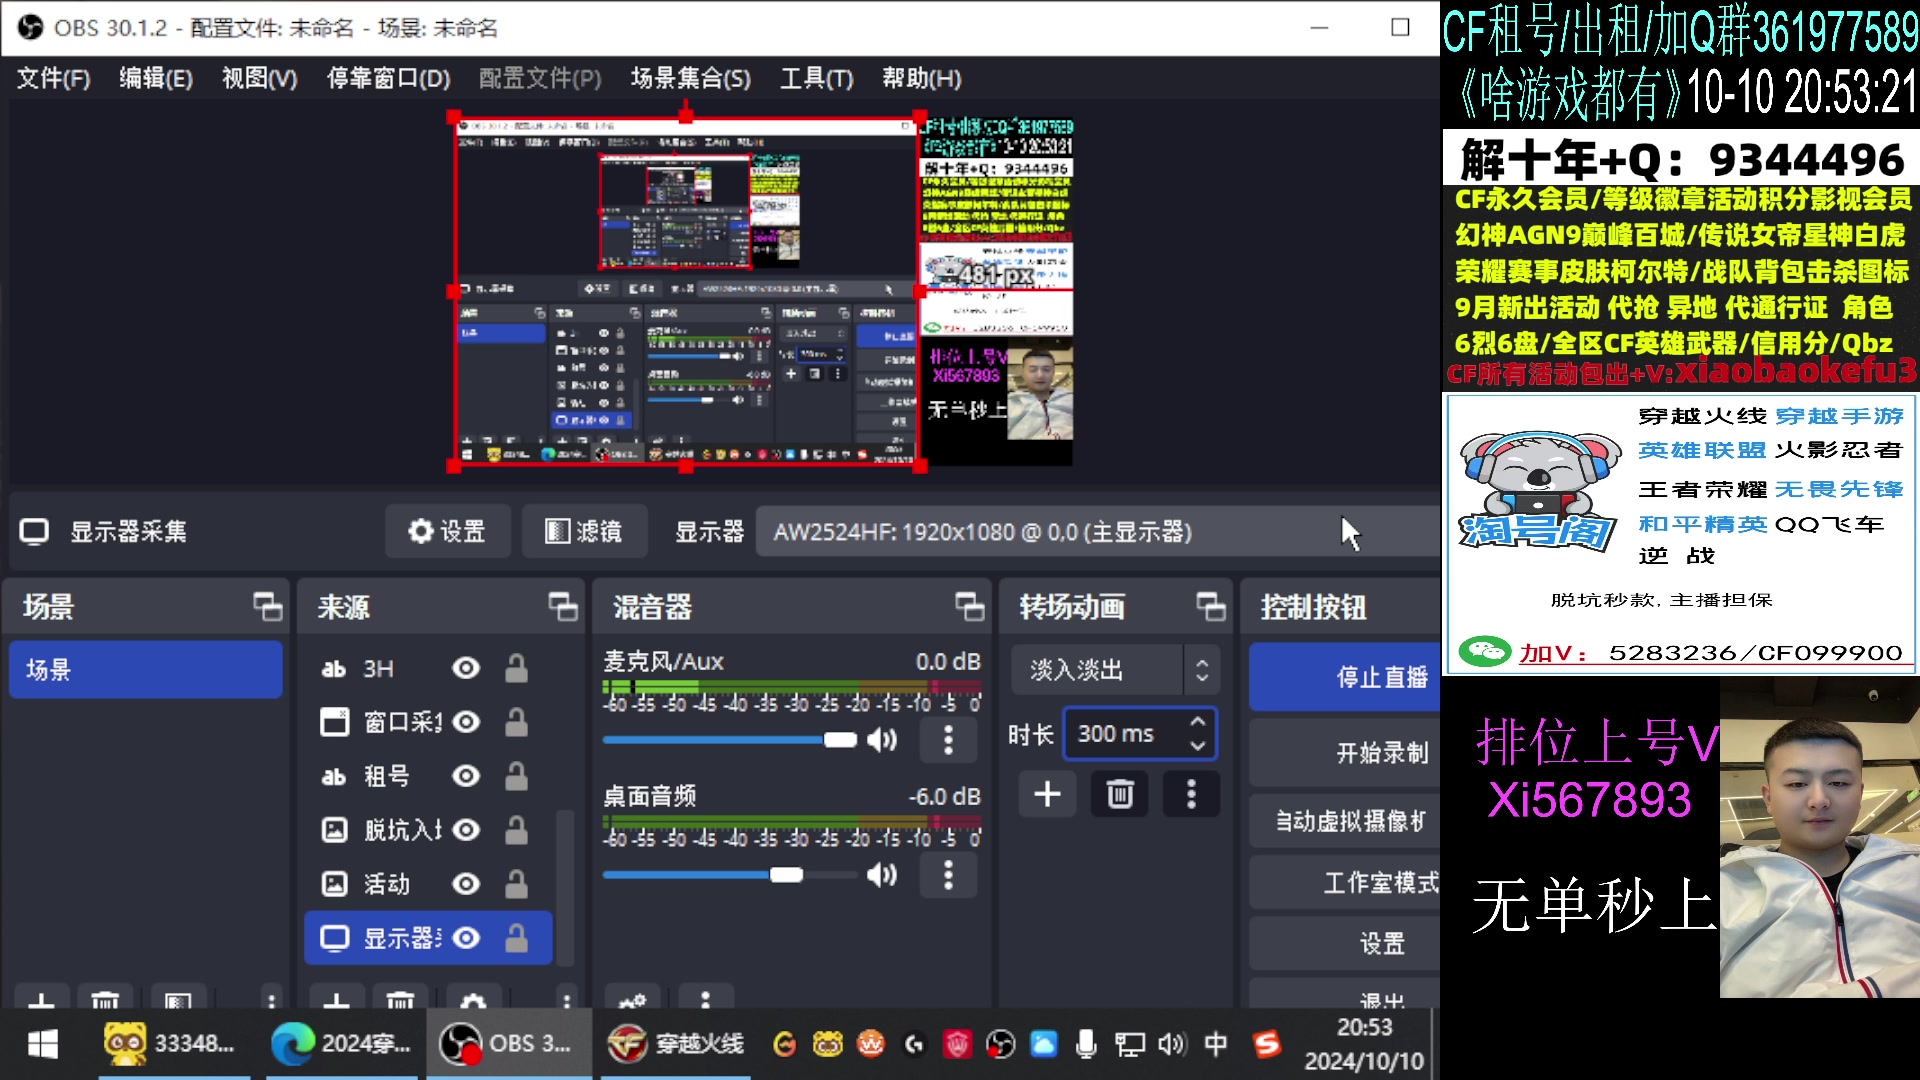This screenshot has width=1920, height=1080.
Task: Open 麦克风/Aux three-dot options menu
Action: coord(948,740)
